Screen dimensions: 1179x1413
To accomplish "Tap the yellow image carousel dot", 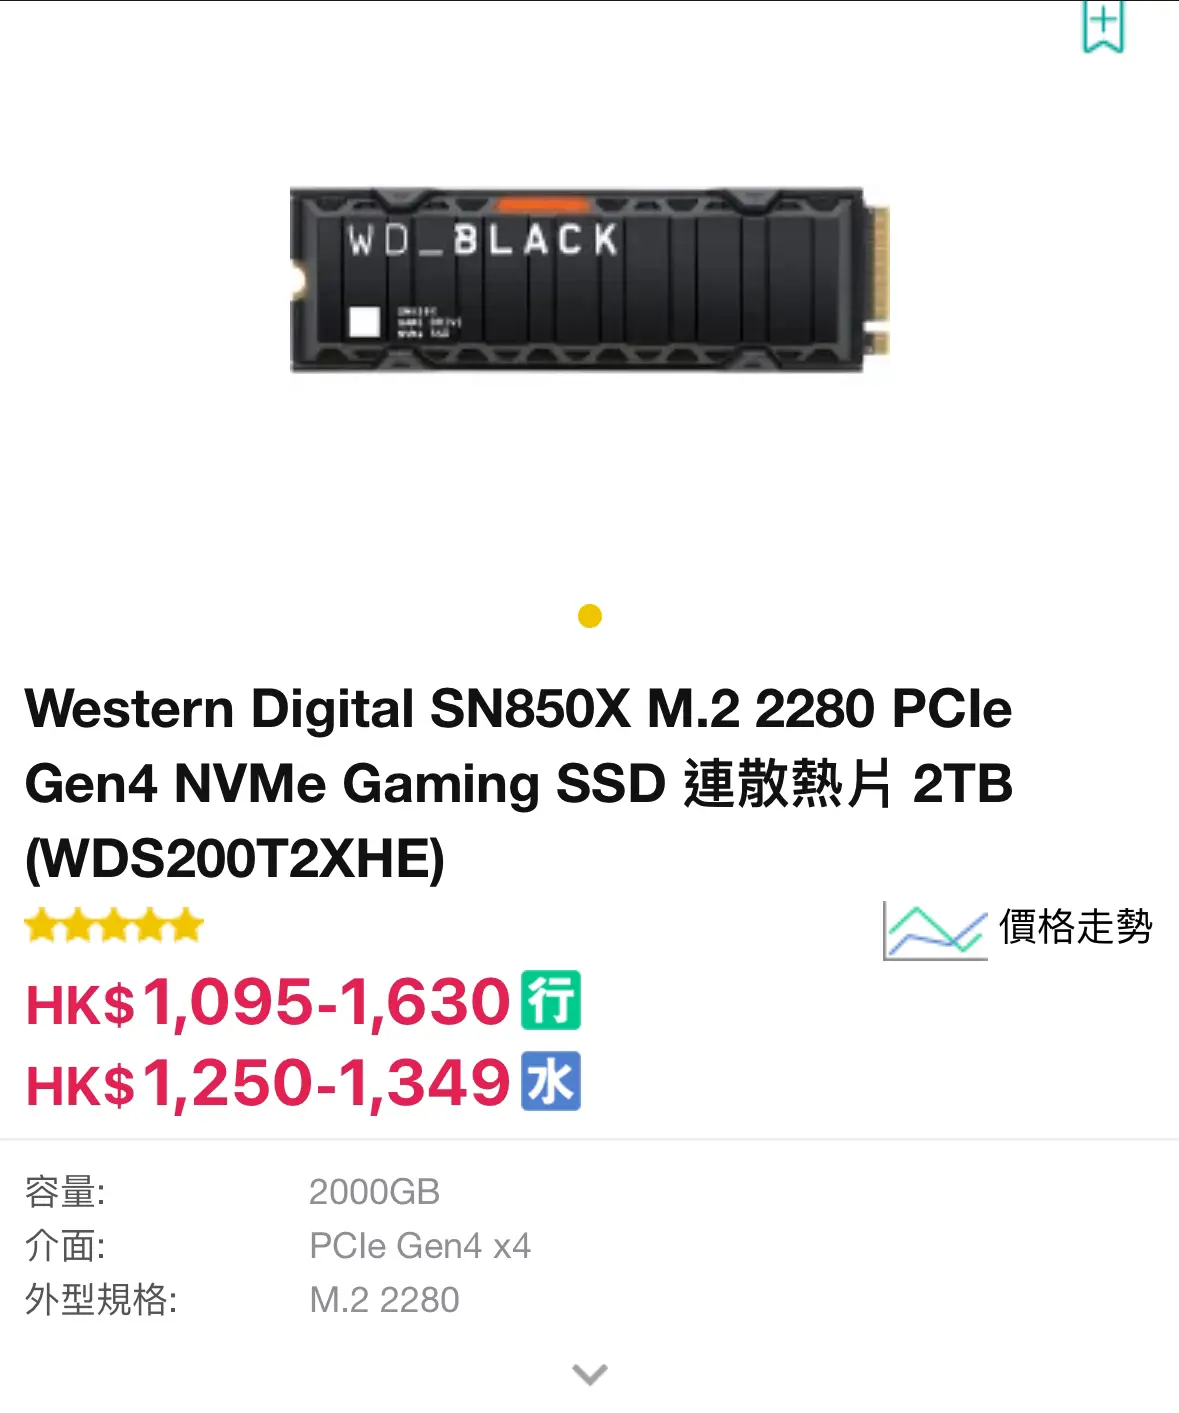I will click(x=590, y=616).
